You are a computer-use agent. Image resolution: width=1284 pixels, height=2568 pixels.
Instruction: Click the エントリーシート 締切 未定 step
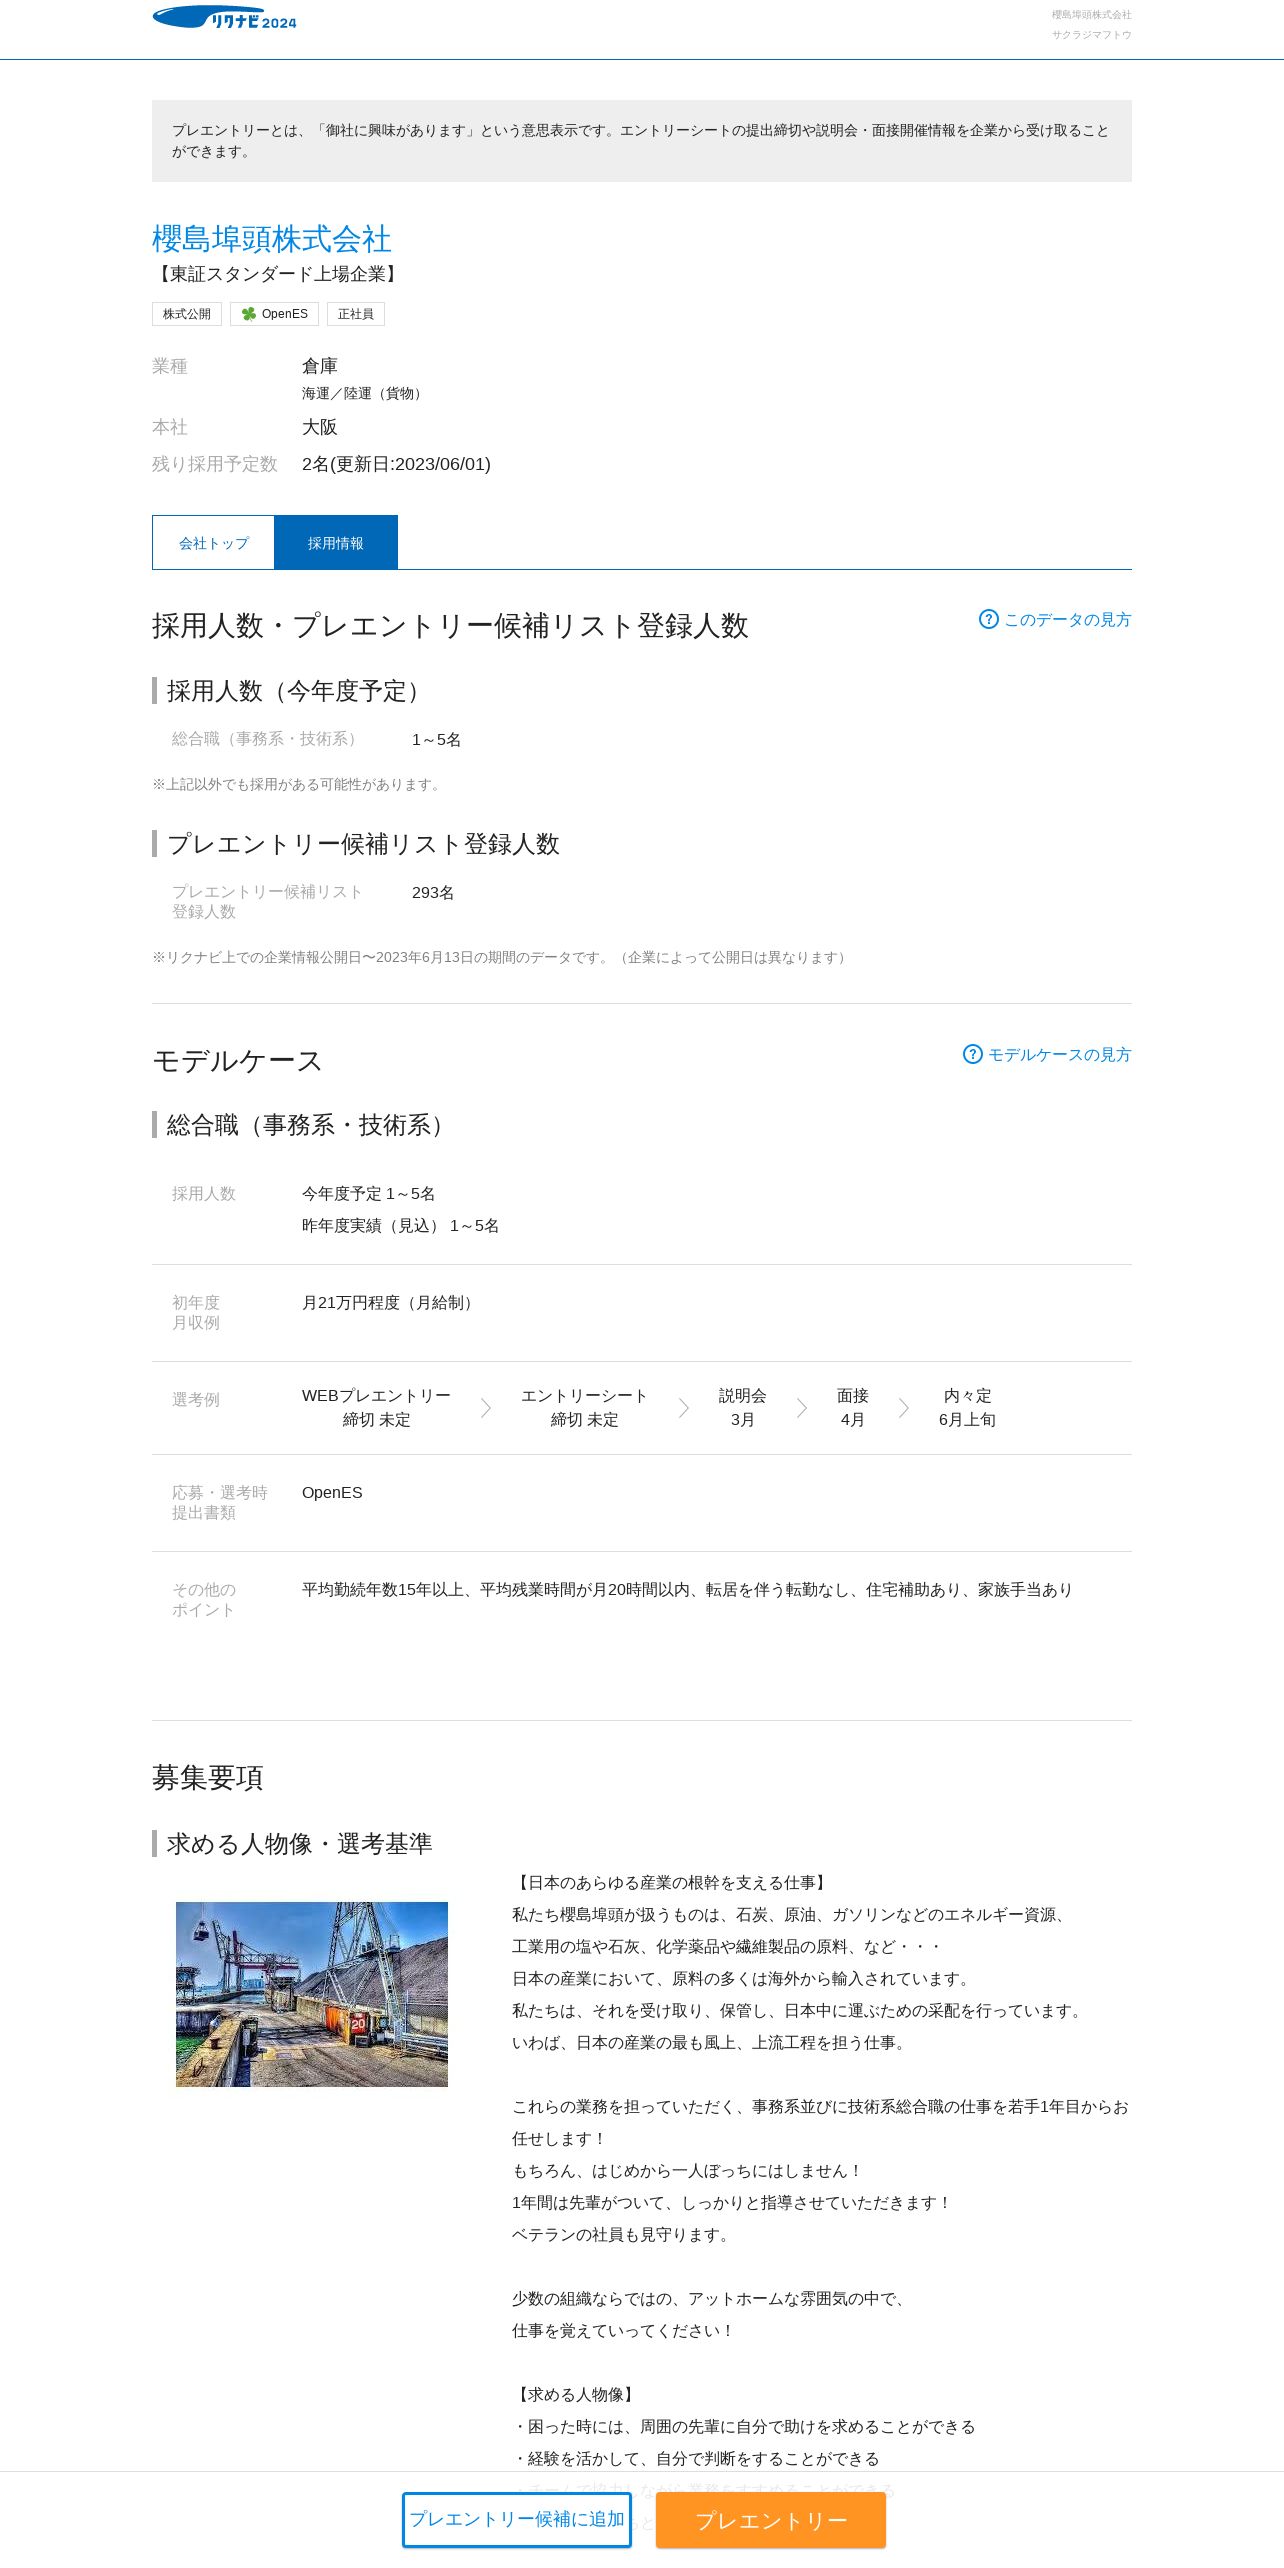tap(584, 1407)
